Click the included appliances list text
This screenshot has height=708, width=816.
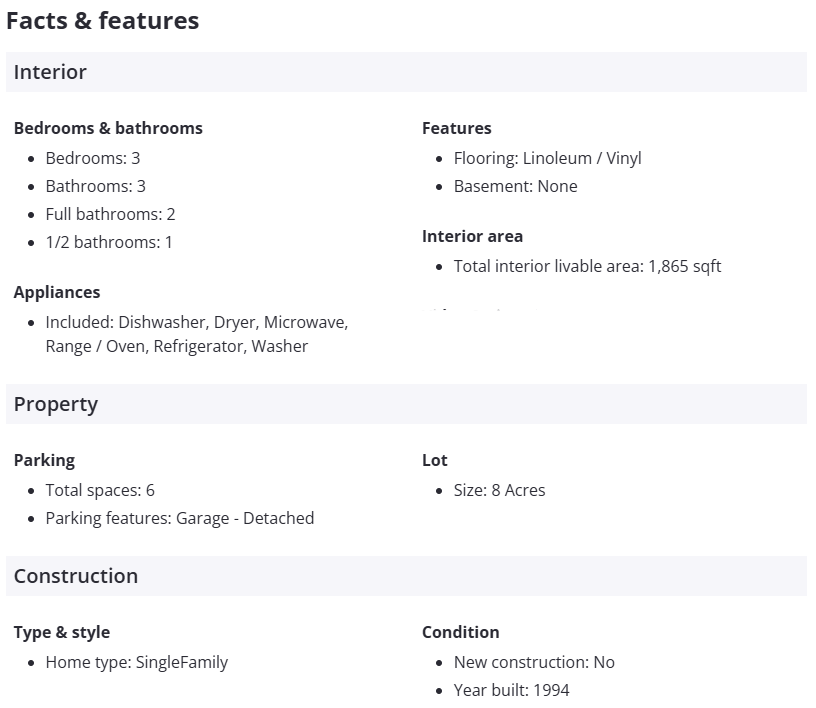(x=196, y=334)
